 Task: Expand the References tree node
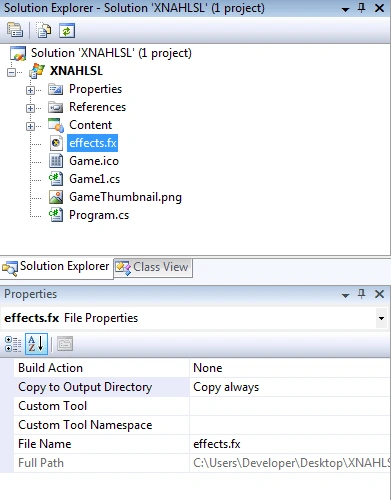click(x=30, y=108)
